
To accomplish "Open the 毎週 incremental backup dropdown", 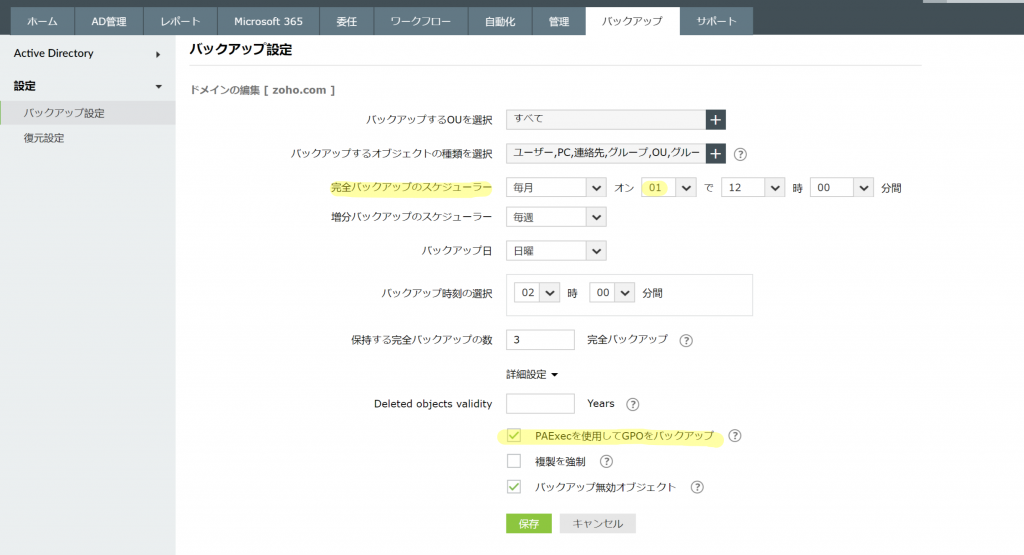I will 556,217.
